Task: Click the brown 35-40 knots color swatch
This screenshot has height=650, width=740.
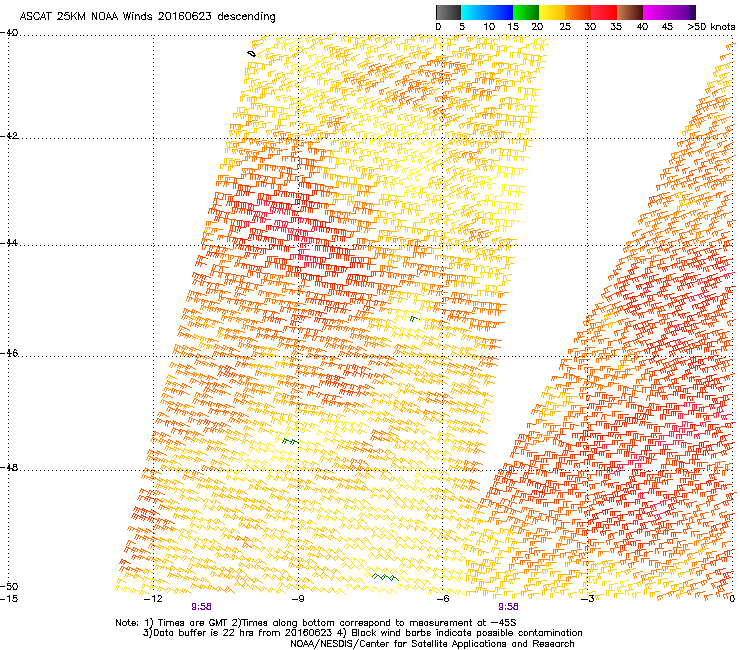Action: tap(630, 12)
